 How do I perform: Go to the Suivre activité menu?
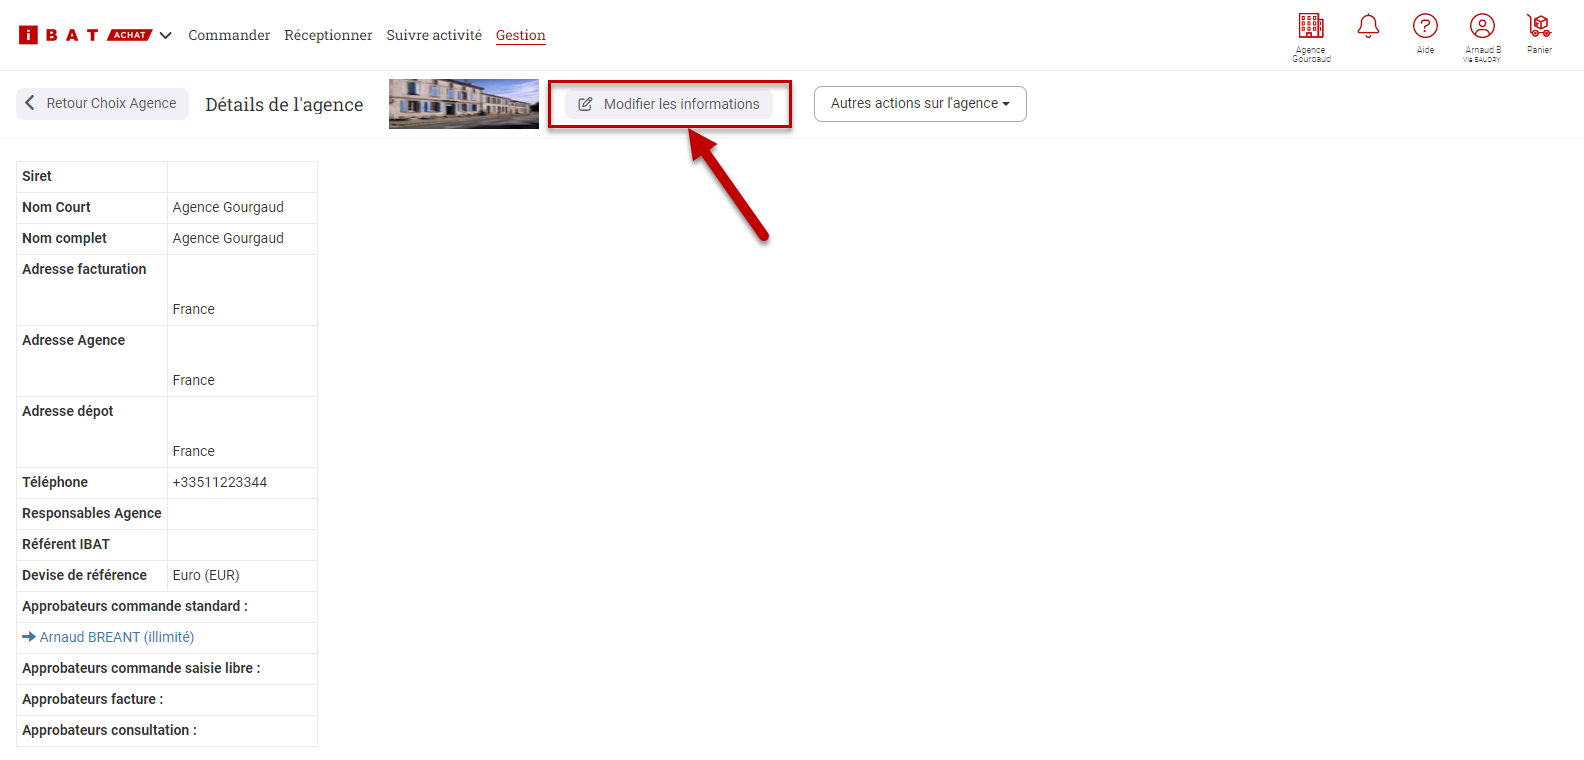coord(434,35)
